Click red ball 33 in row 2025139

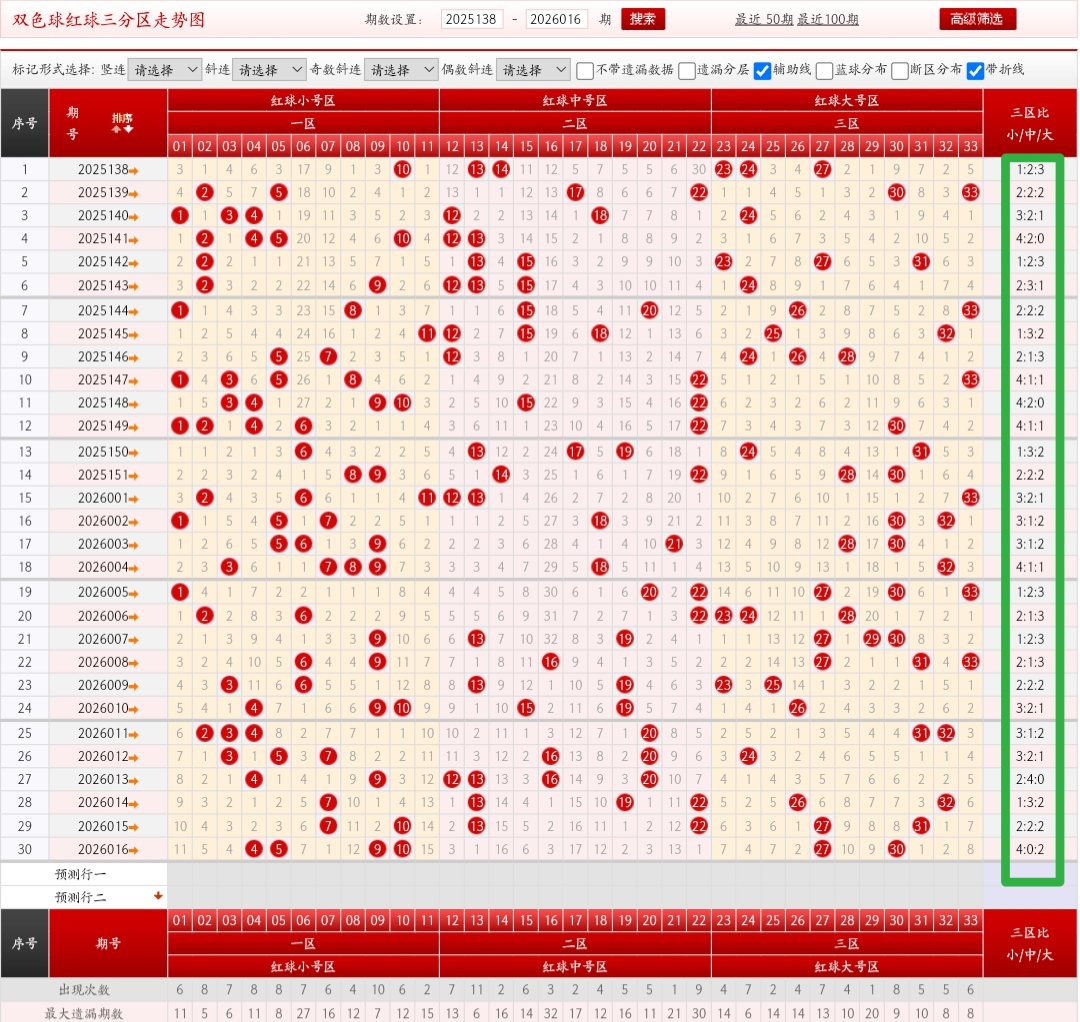970,192
